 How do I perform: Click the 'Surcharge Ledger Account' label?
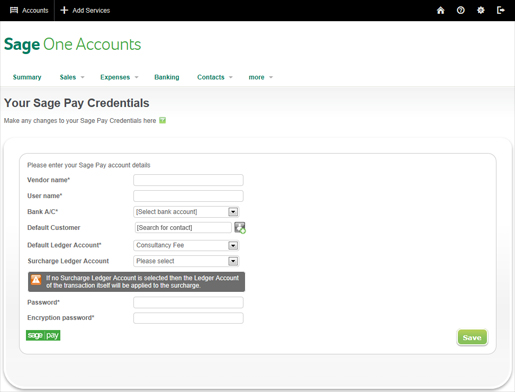(68, 261)
